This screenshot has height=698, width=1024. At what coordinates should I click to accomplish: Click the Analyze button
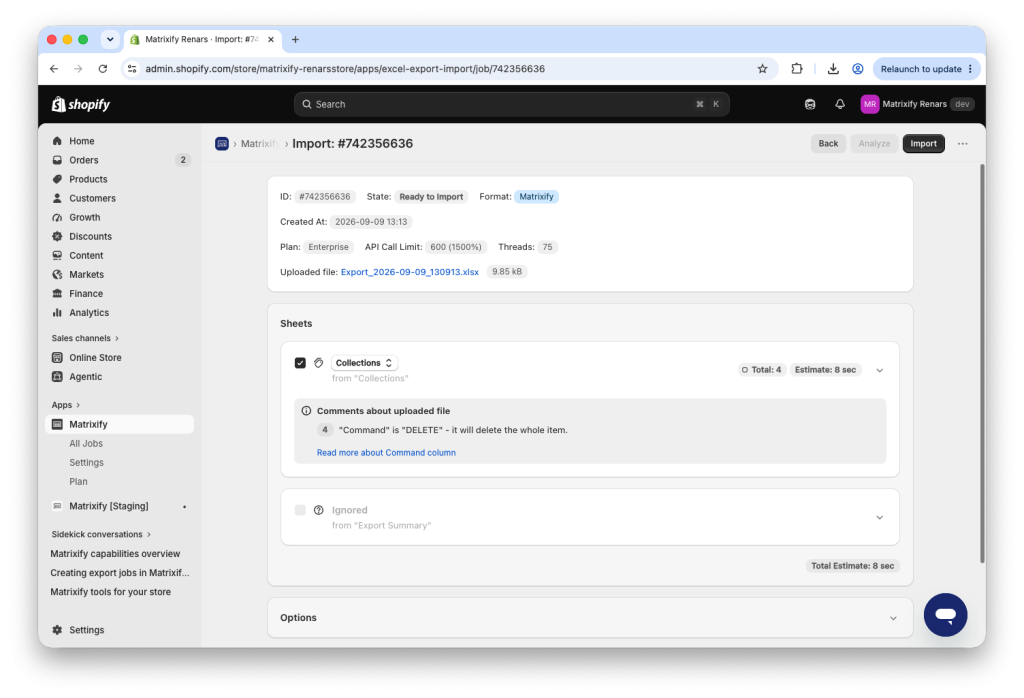[x=874, y=144]
